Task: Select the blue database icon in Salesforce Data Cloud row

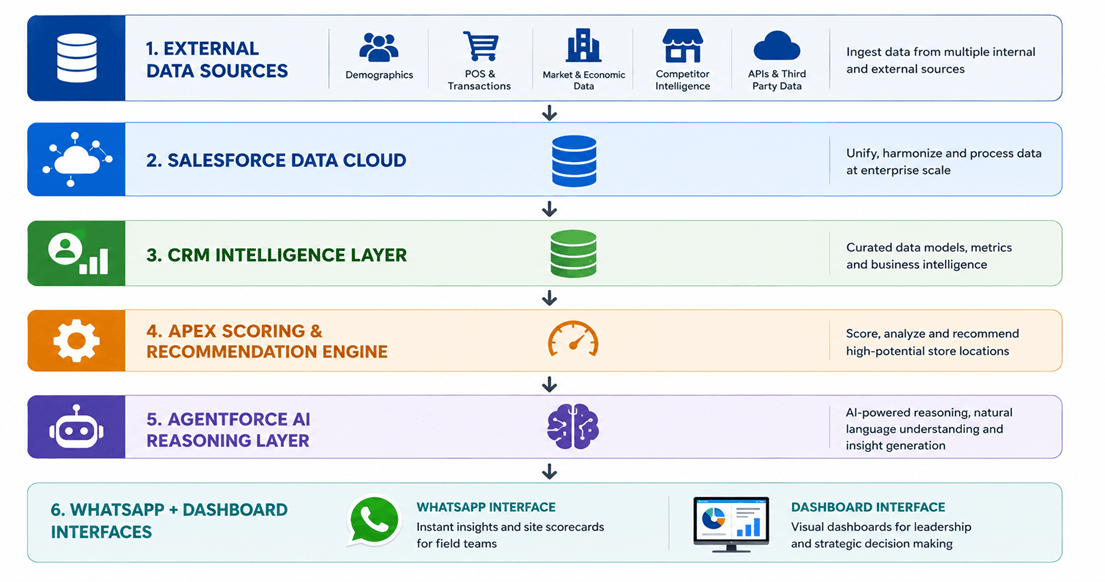Action: click(x=574, y=161)
